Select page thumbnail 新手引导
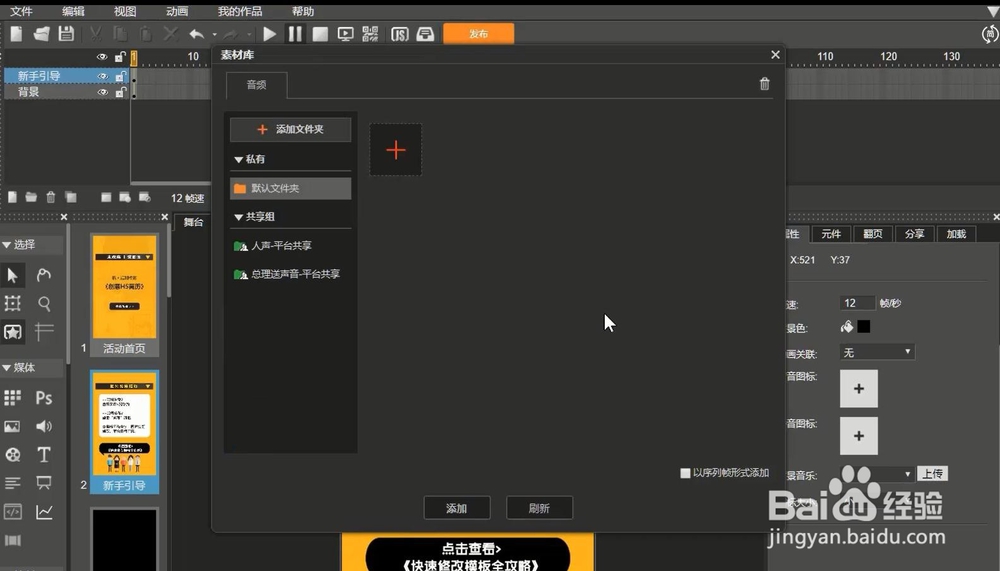The width and height of the screenshot is (1000, 571). coord(124,432)
